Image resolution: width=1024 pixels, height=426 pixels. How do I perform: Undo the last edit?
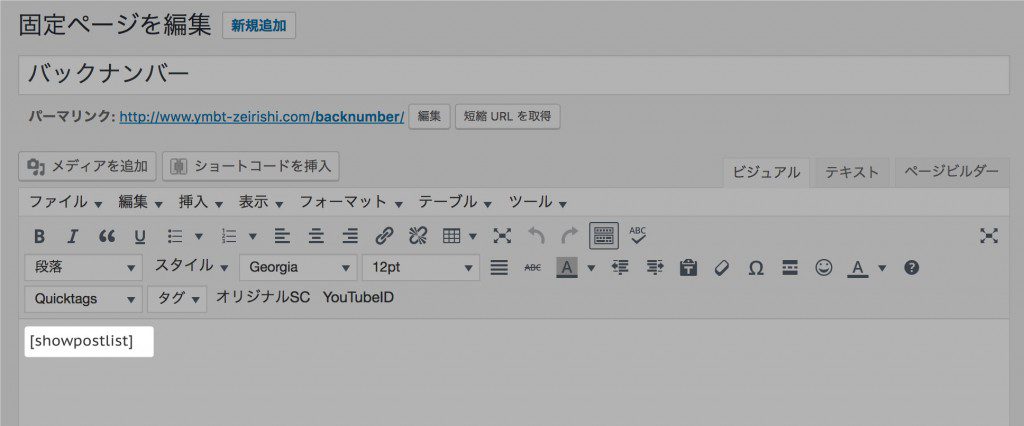click(536, 236)
